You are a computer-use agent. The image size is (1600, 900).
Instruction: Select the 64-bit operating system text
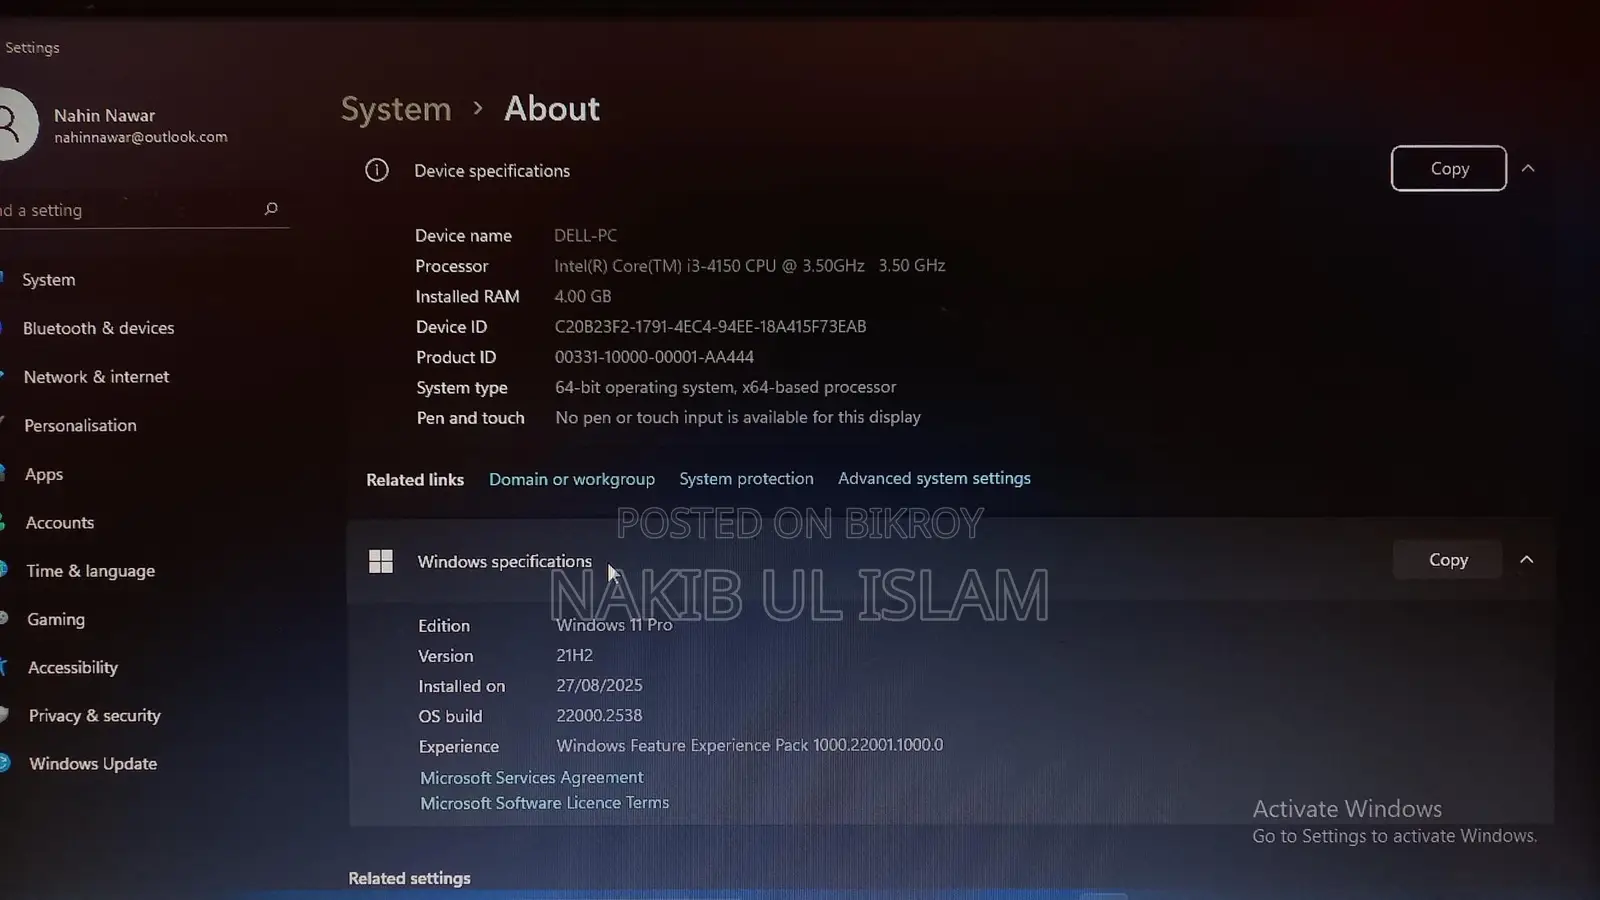(x=725, y=387)
